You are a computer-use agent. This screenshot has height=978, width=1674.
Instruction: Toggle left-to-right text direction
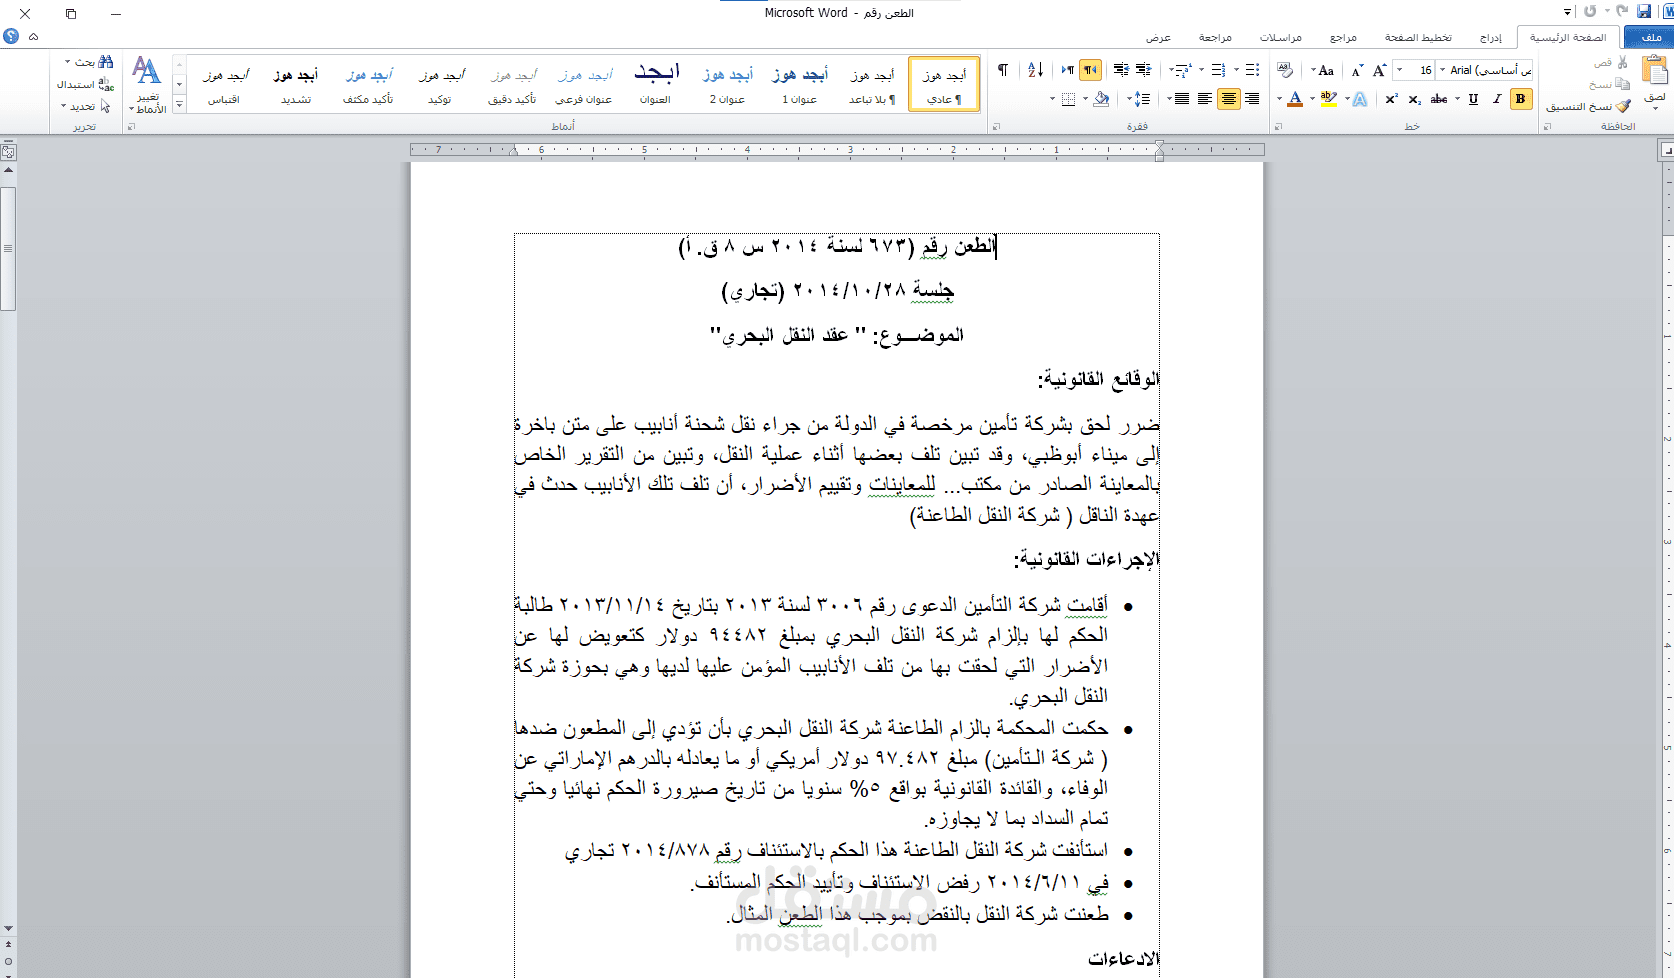point(1068,69)
